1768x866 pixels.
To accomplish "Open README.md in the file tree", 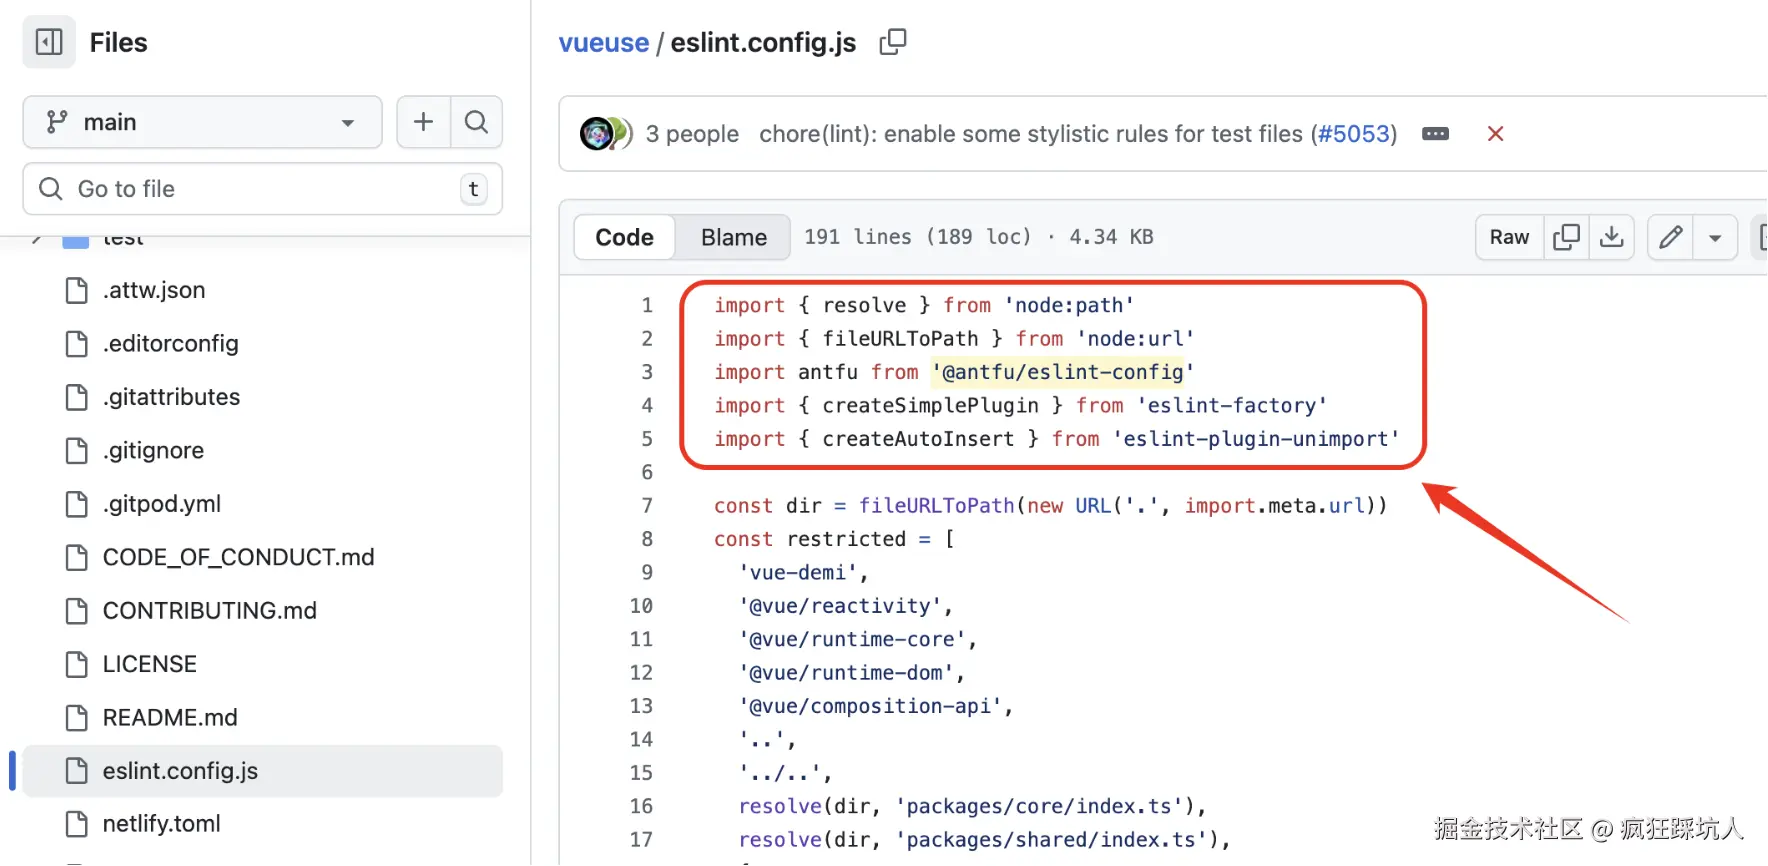I will tap(170, 718).
